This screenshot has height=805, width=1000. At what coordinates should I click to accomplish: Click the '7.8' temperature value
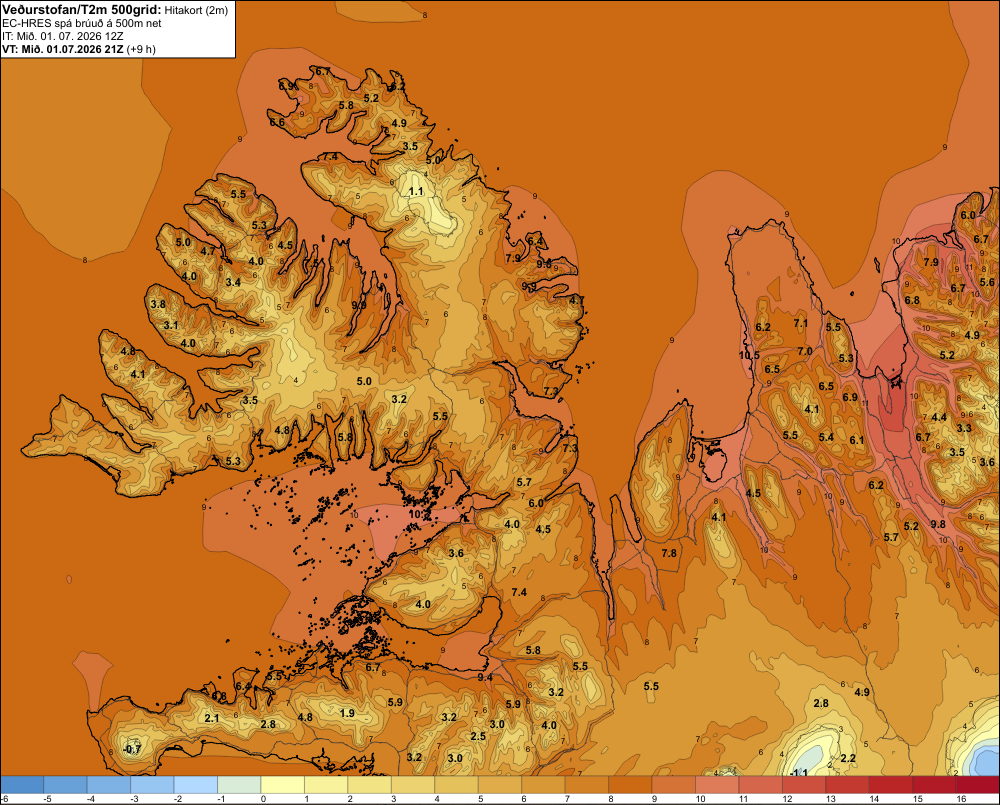[669, 553]
